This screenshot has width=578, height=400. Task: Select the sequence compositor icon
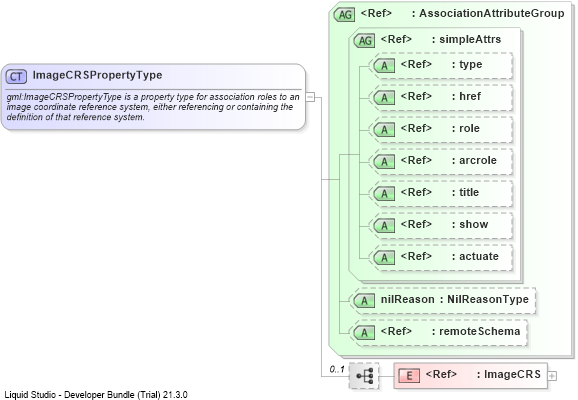364,376
